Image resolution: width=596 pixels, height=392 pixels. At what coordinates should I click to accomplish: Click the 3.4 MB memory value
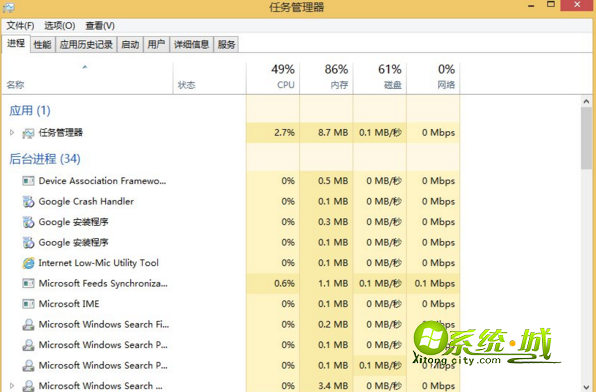(333, 386)
